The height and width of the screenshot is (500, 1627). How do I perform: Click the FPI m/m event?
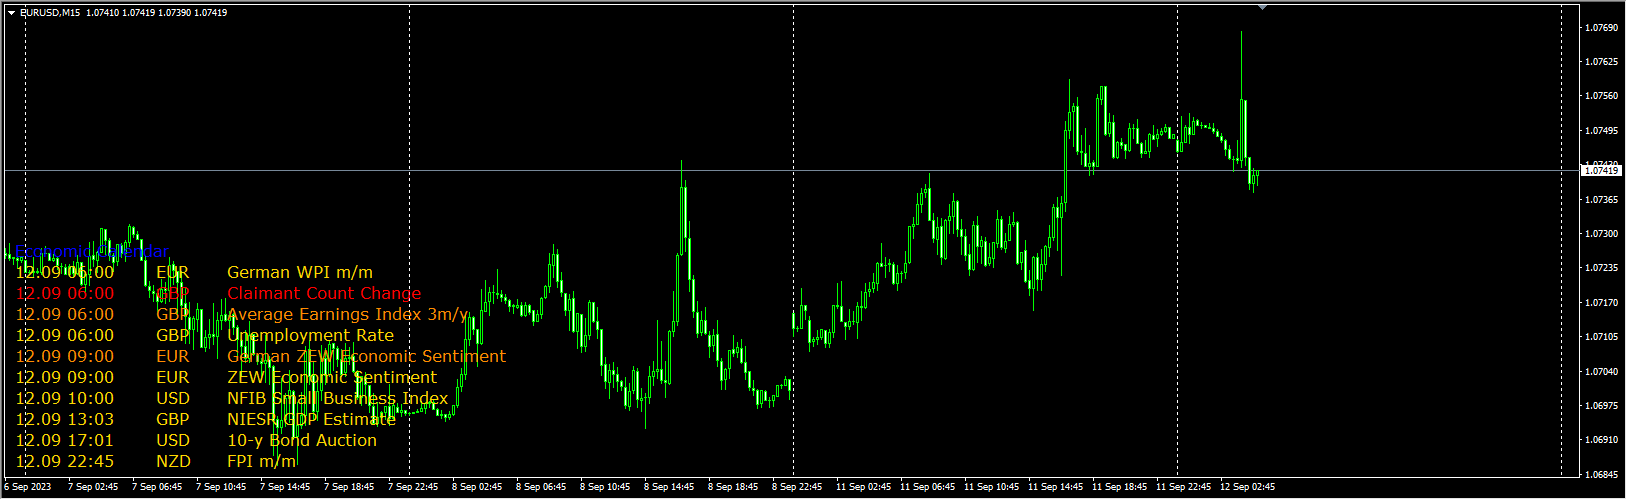[262, 461]
